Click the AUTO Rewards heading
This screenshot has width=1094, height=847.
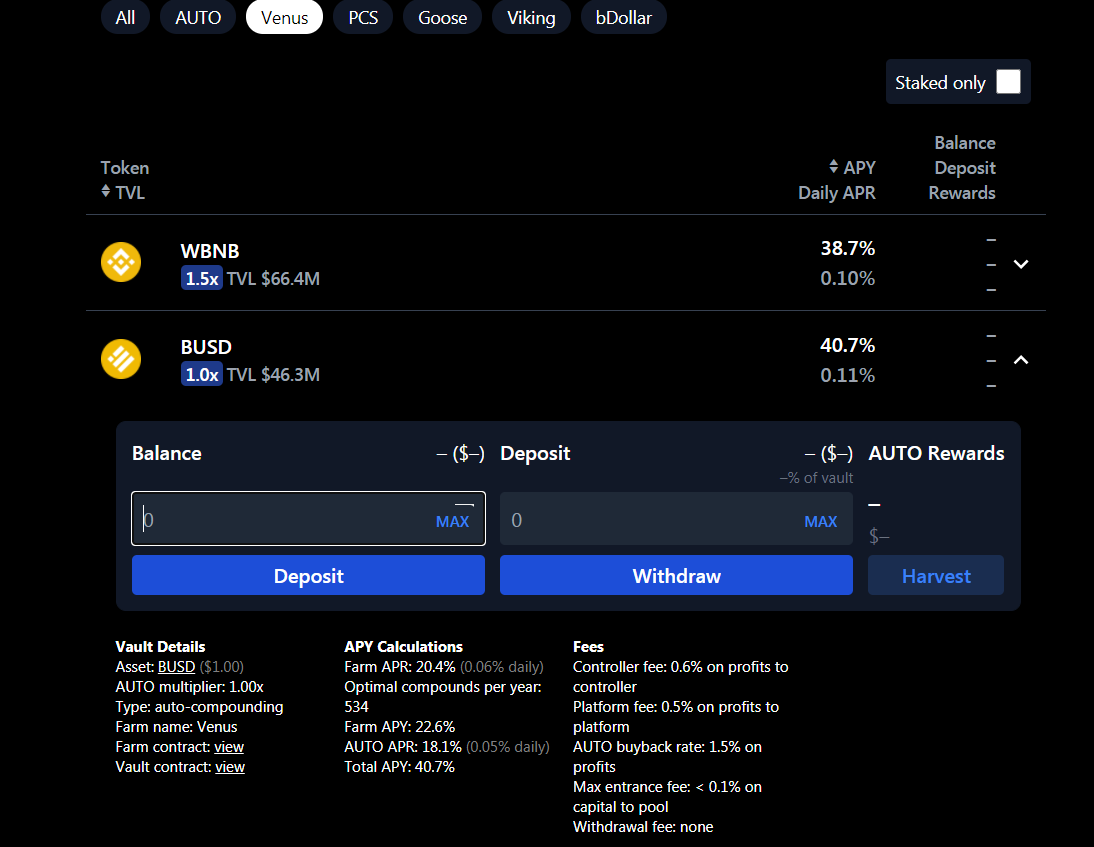936,454
